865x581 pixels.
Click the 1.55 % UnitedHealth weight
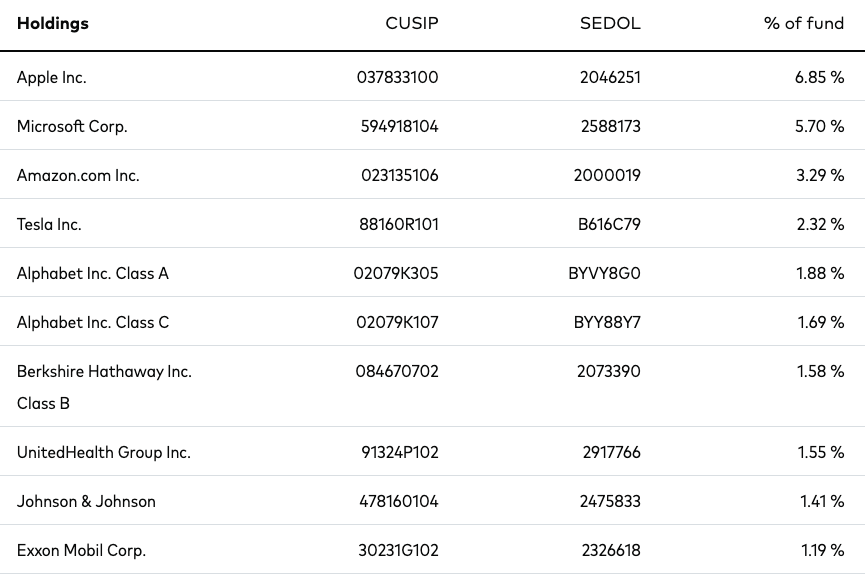(820, 452)
